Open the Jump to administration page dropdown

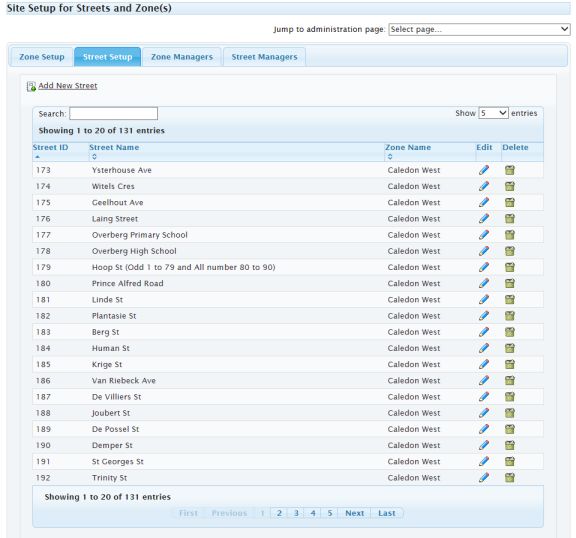(479, 29)
